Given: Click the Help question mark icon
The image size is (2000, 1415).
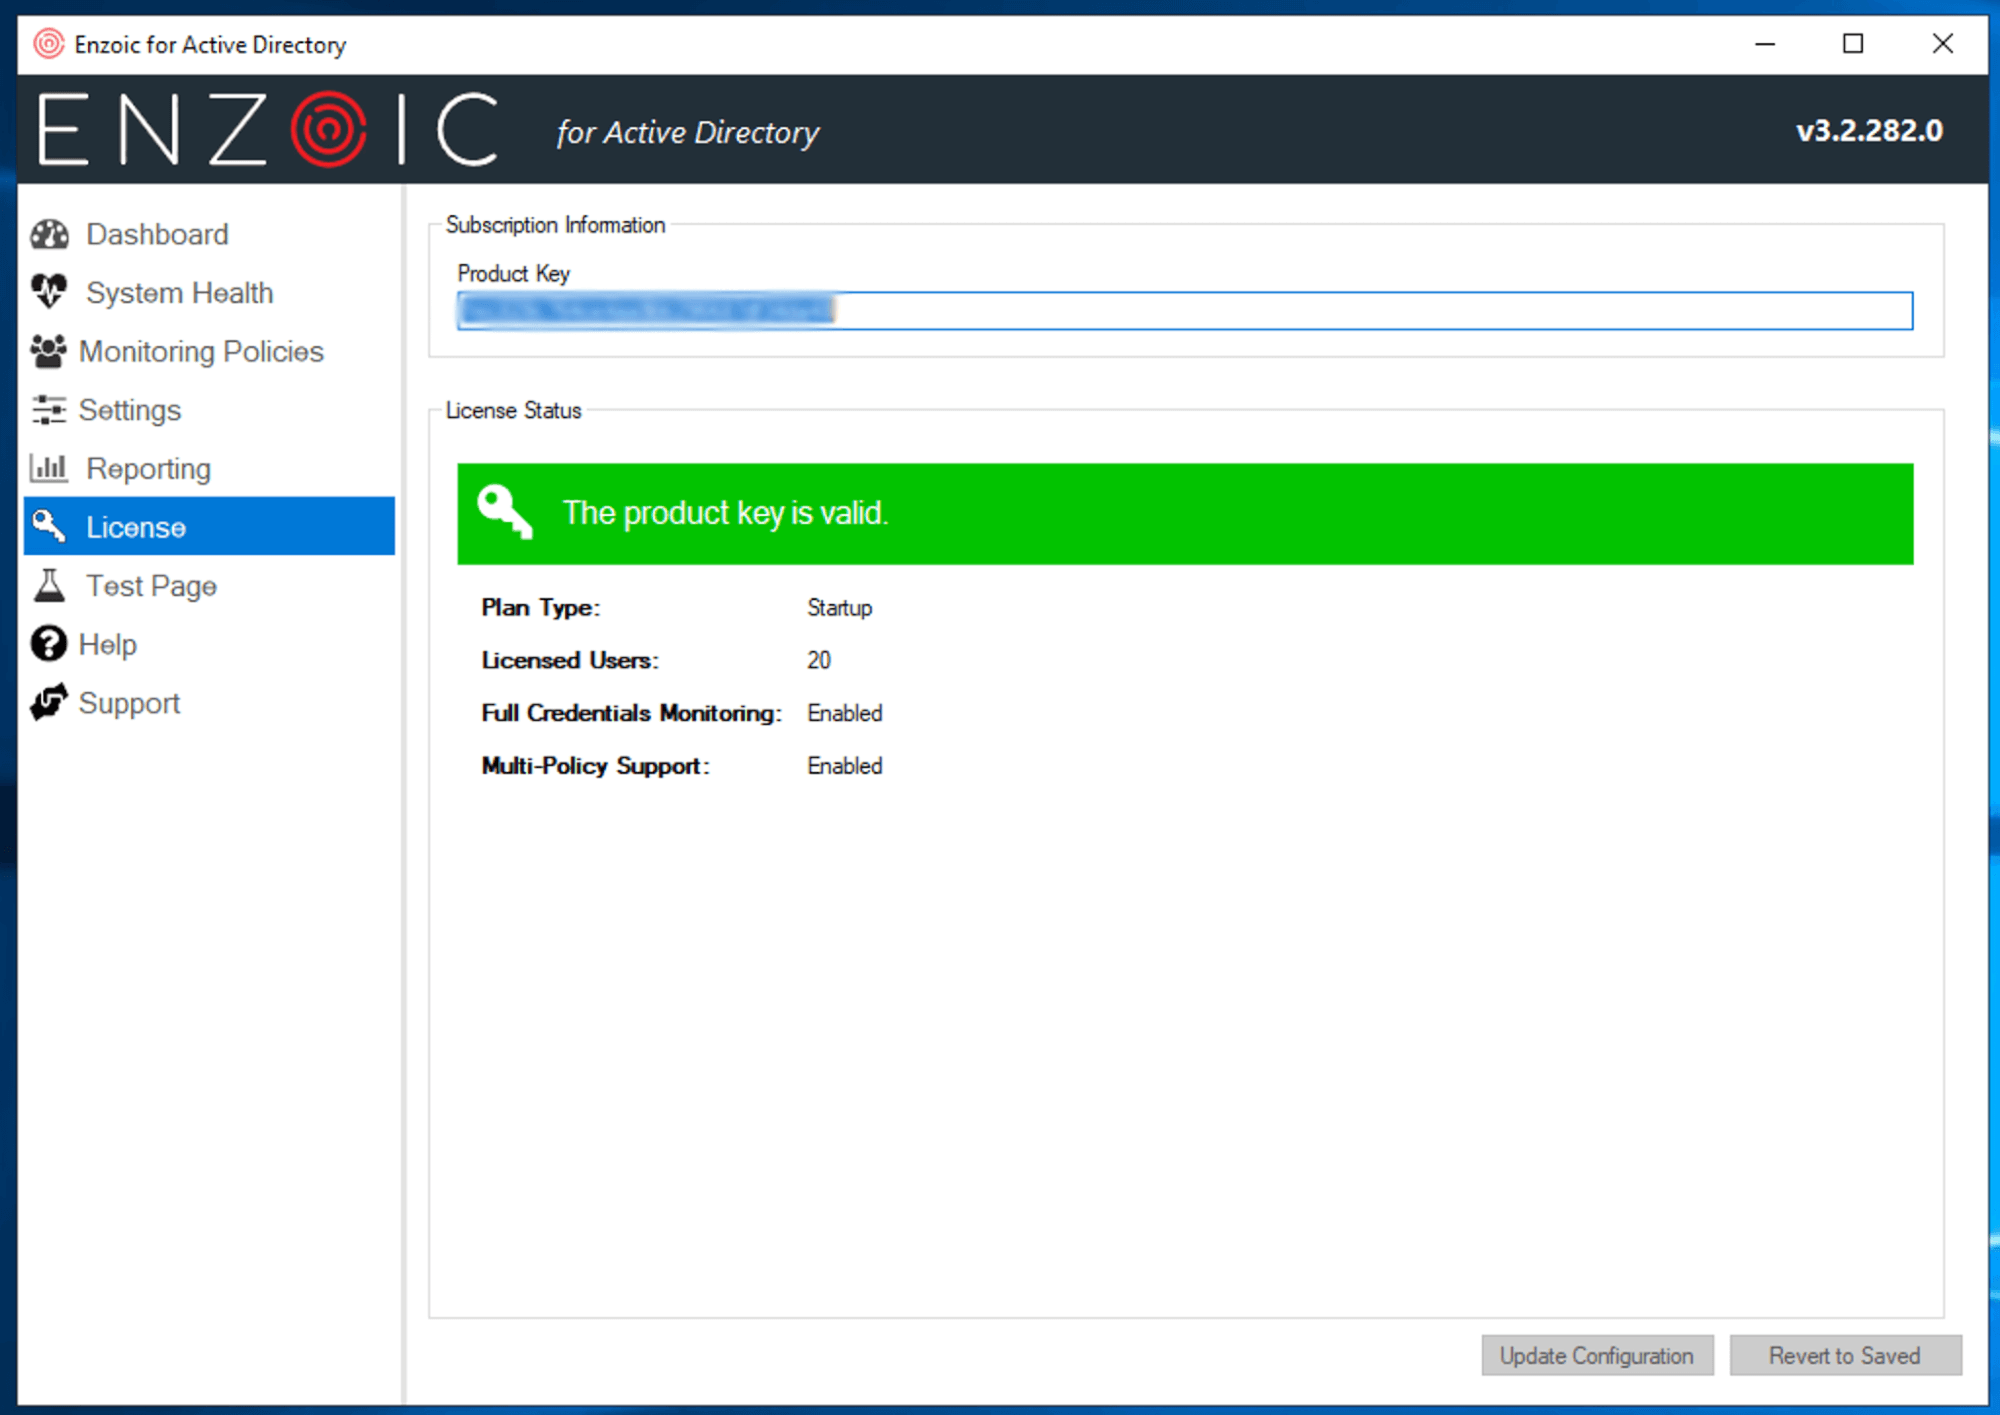Looking at the screenshot, I should (x=48, y=644).
